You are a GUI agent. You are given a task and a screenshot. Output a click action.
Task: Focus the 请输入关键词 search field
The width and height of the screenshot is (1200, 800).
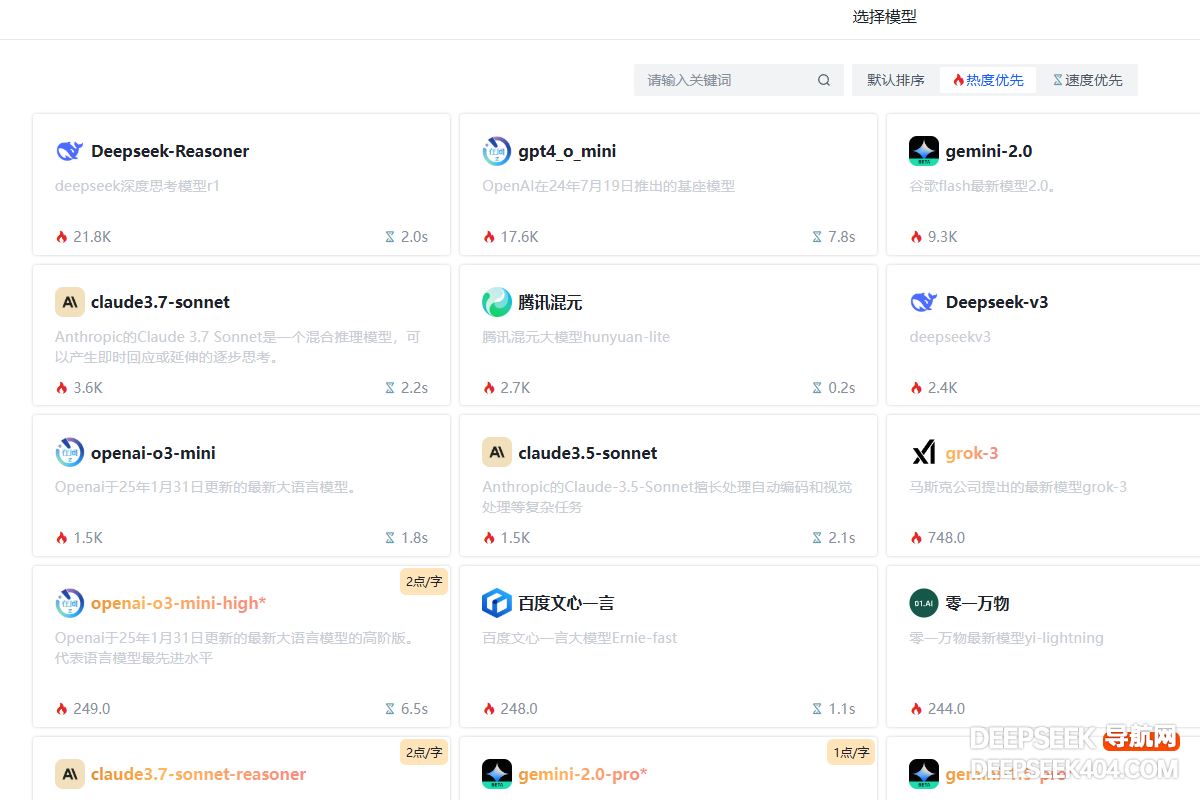click(x=738, y=80)
